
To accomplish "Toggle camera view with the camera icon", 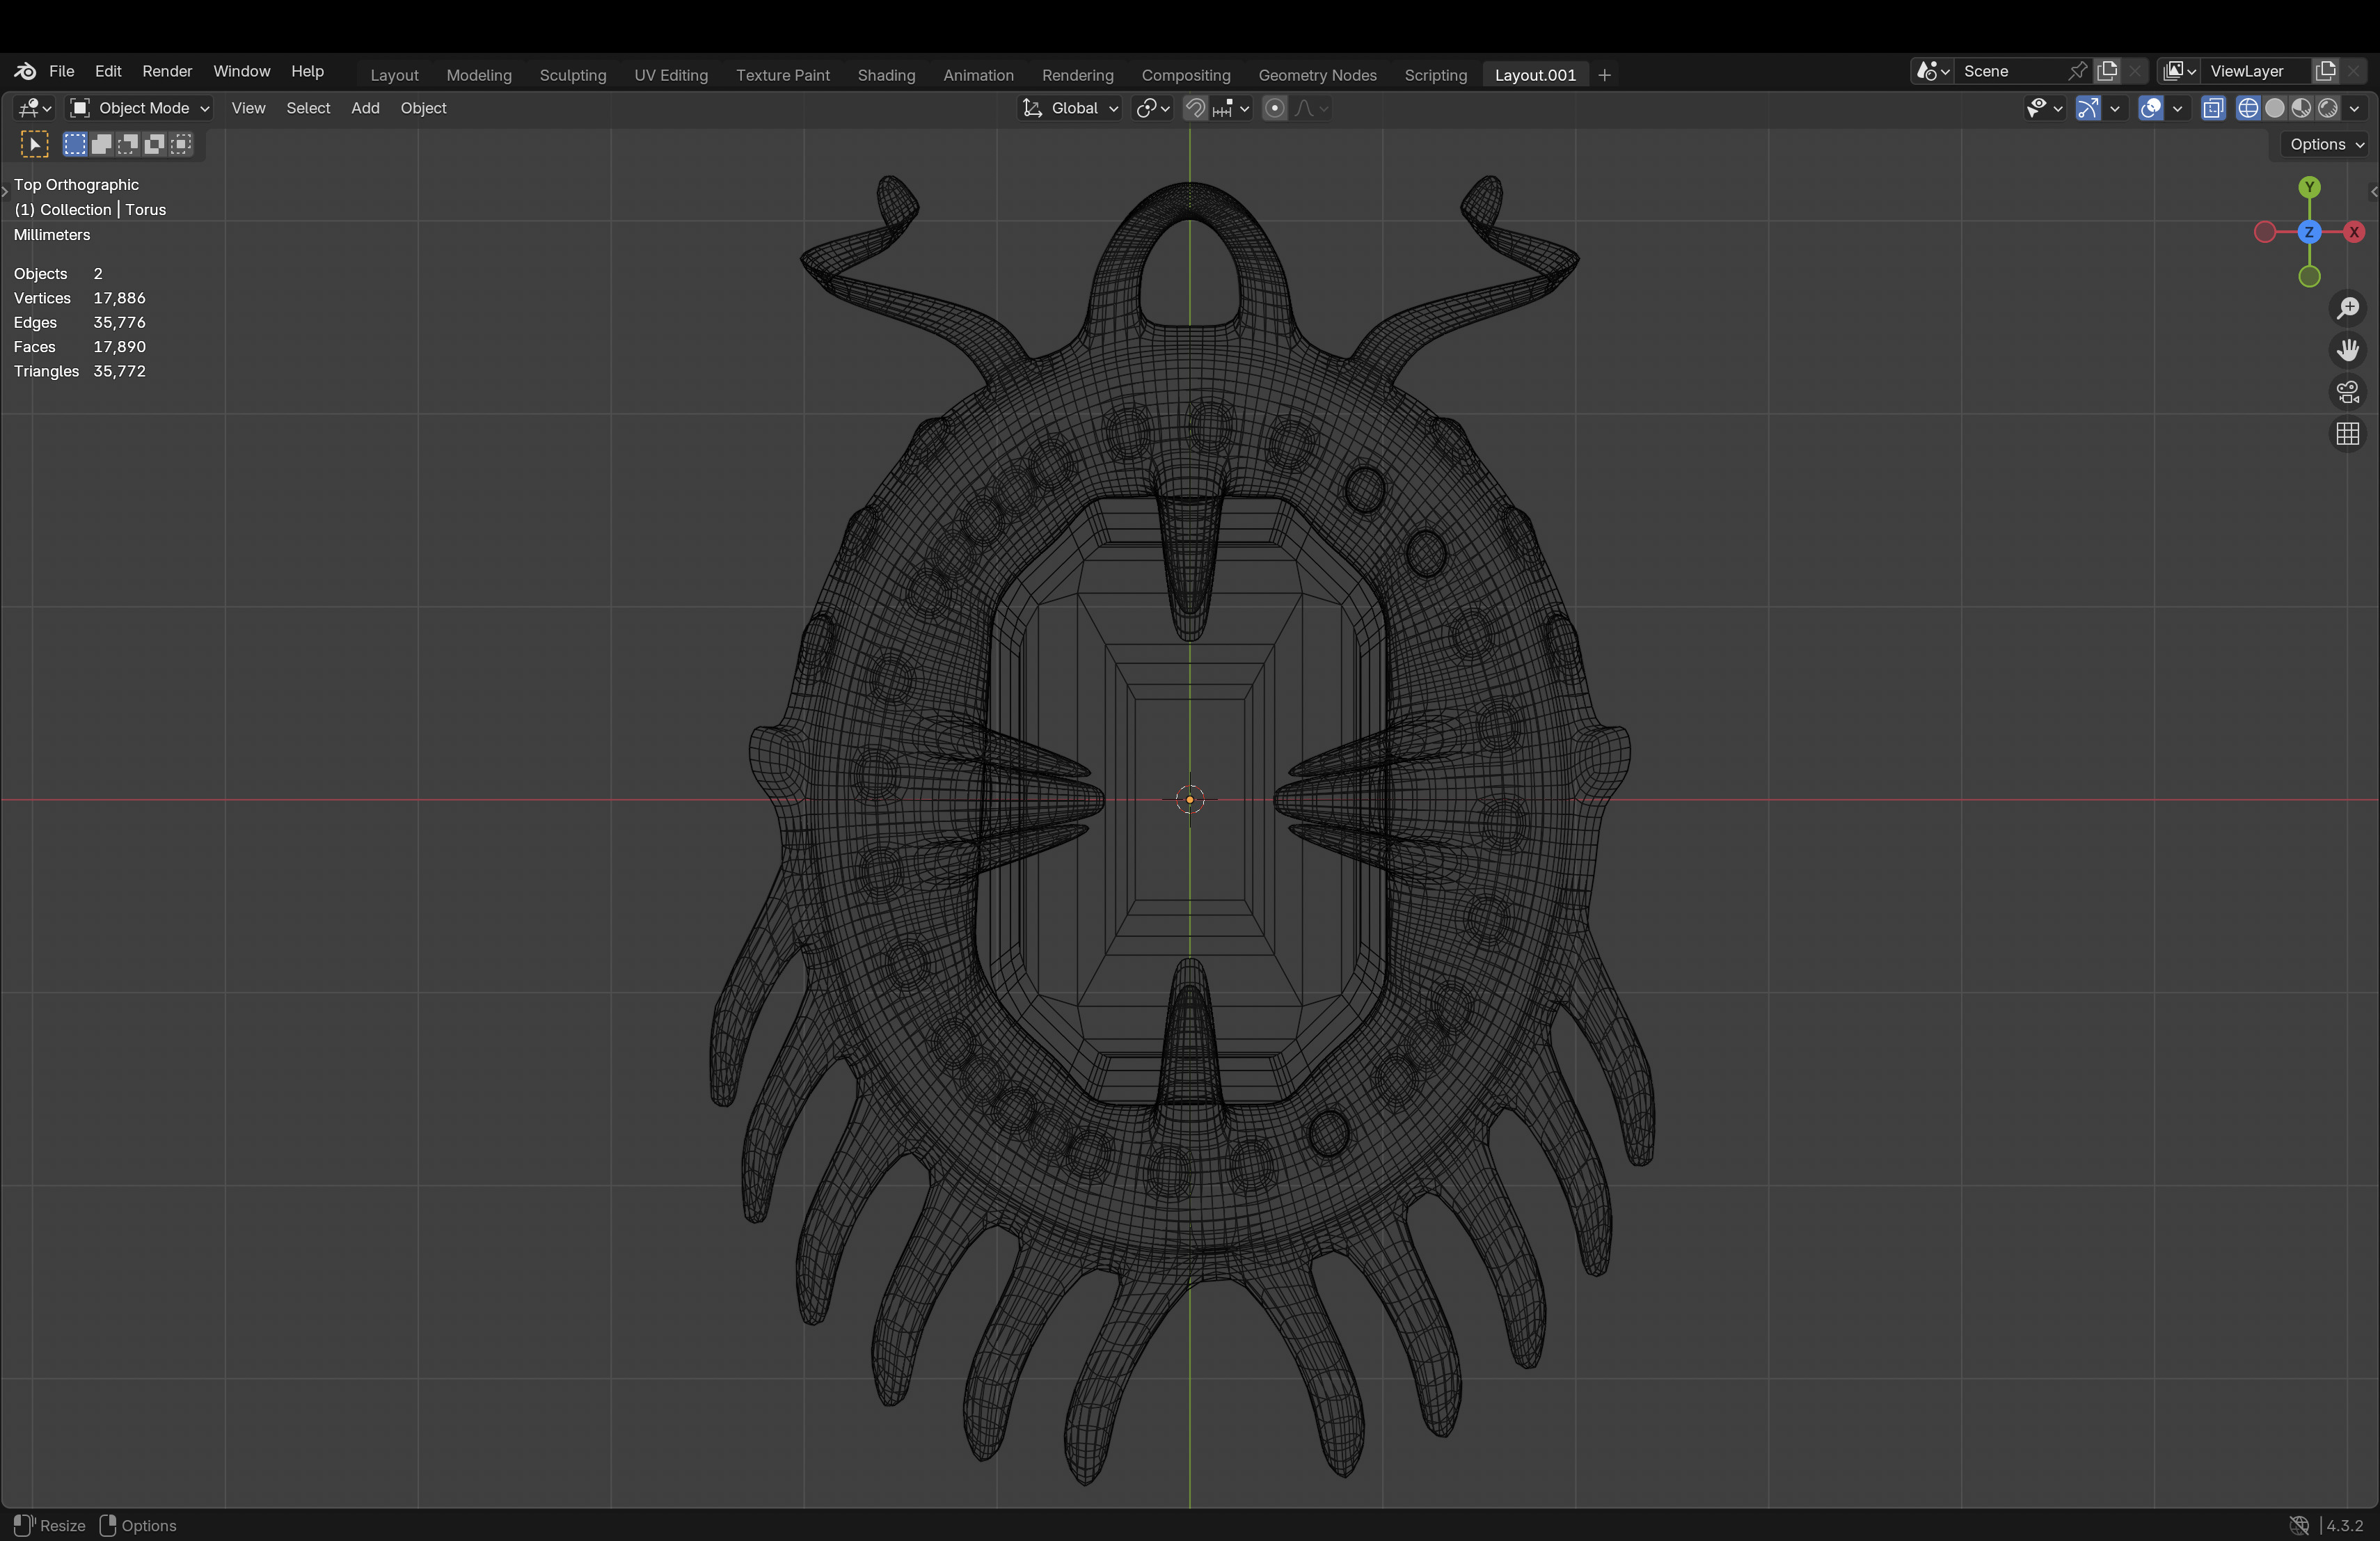I will 2347,392.
